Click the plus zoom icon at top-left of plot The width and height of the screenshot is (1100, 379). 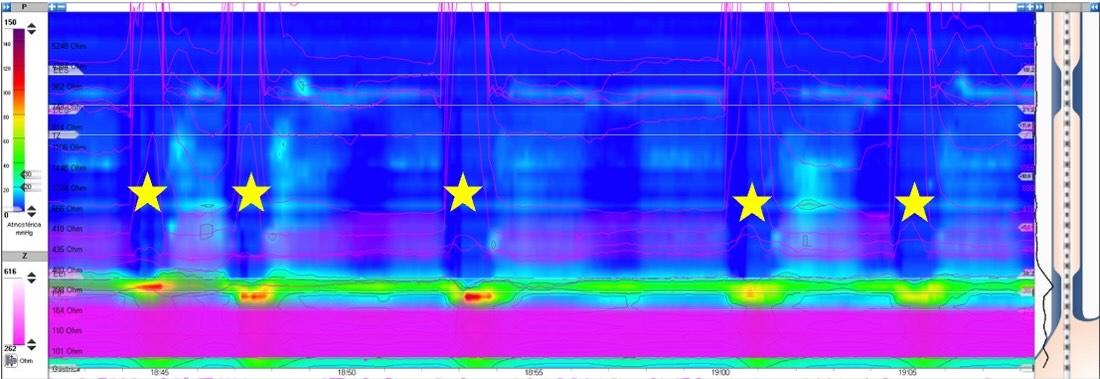pos(53,6)
